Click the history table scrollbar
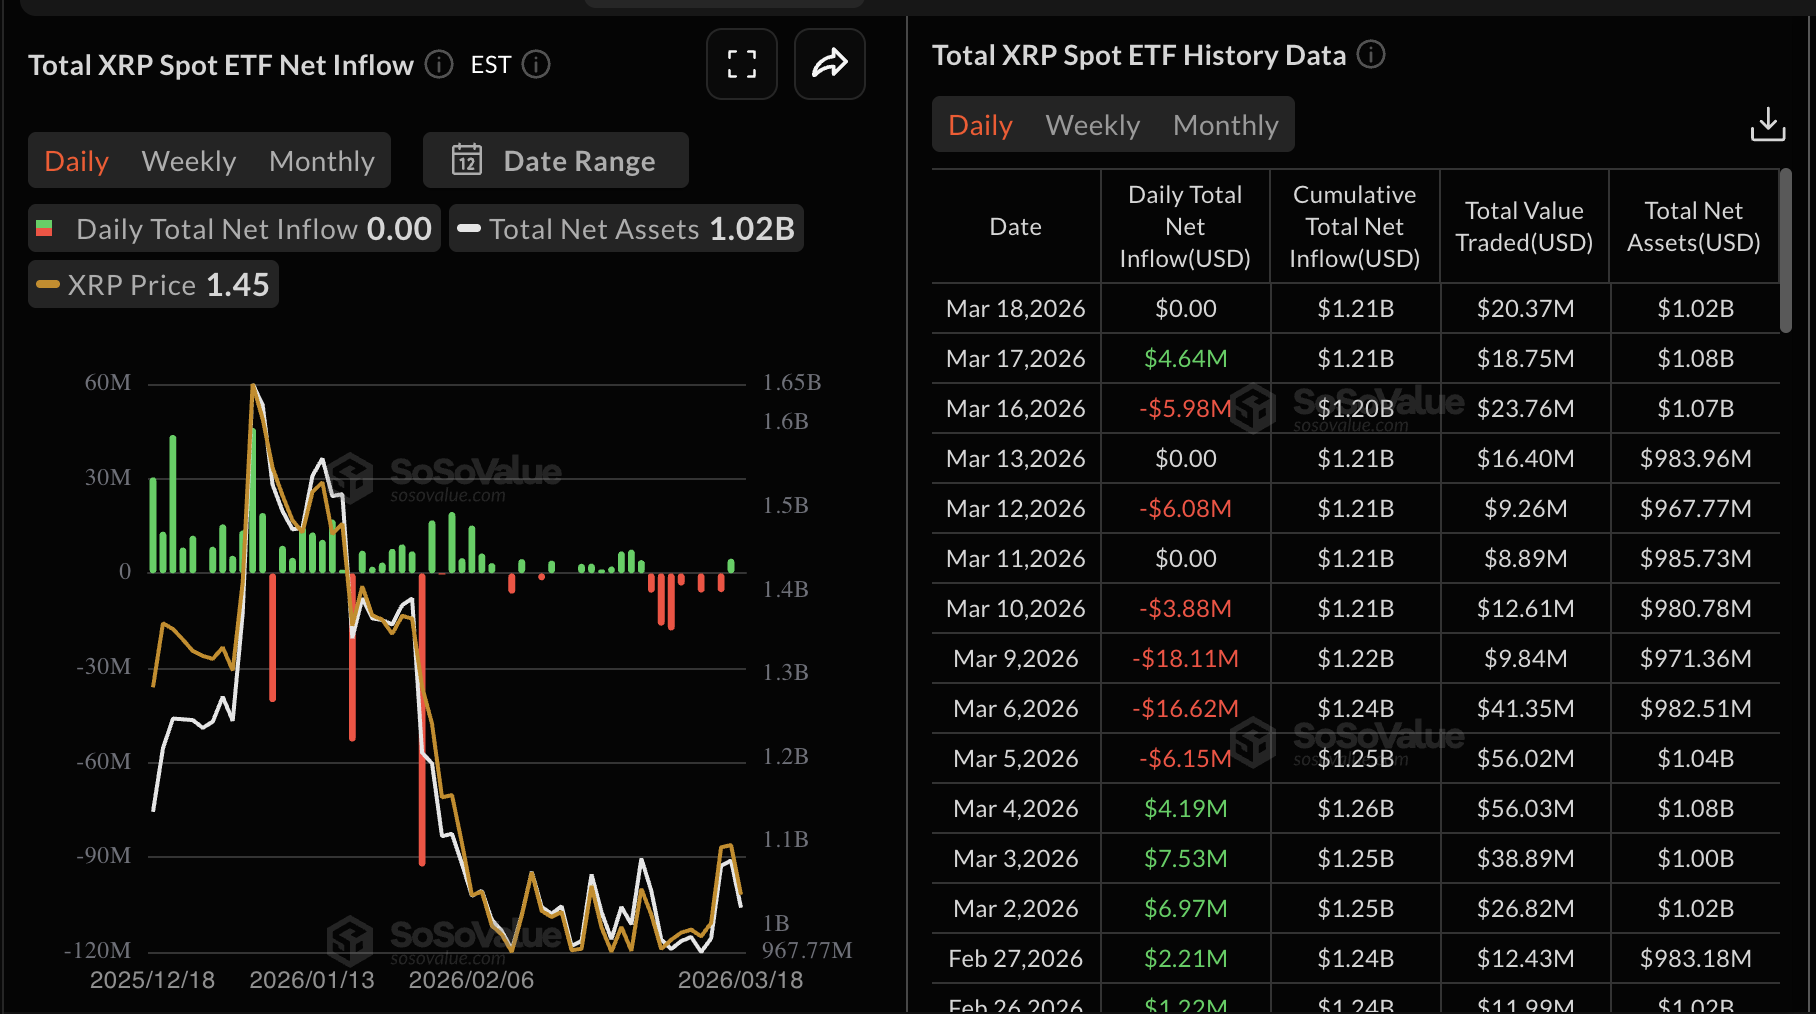Image resolution: width=1816 pixels, height=1014 pixels. click(1785, 250)
